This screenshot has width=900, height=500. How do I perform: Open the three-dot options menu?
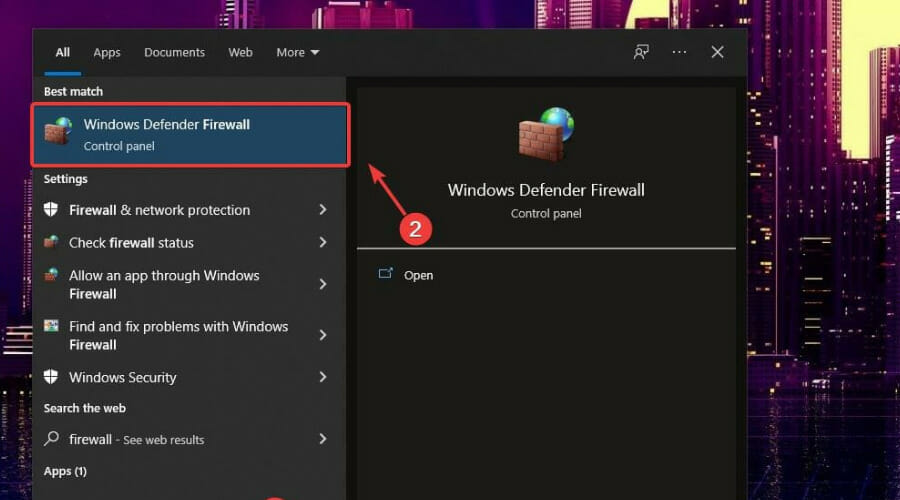click(x=679, y=52)
